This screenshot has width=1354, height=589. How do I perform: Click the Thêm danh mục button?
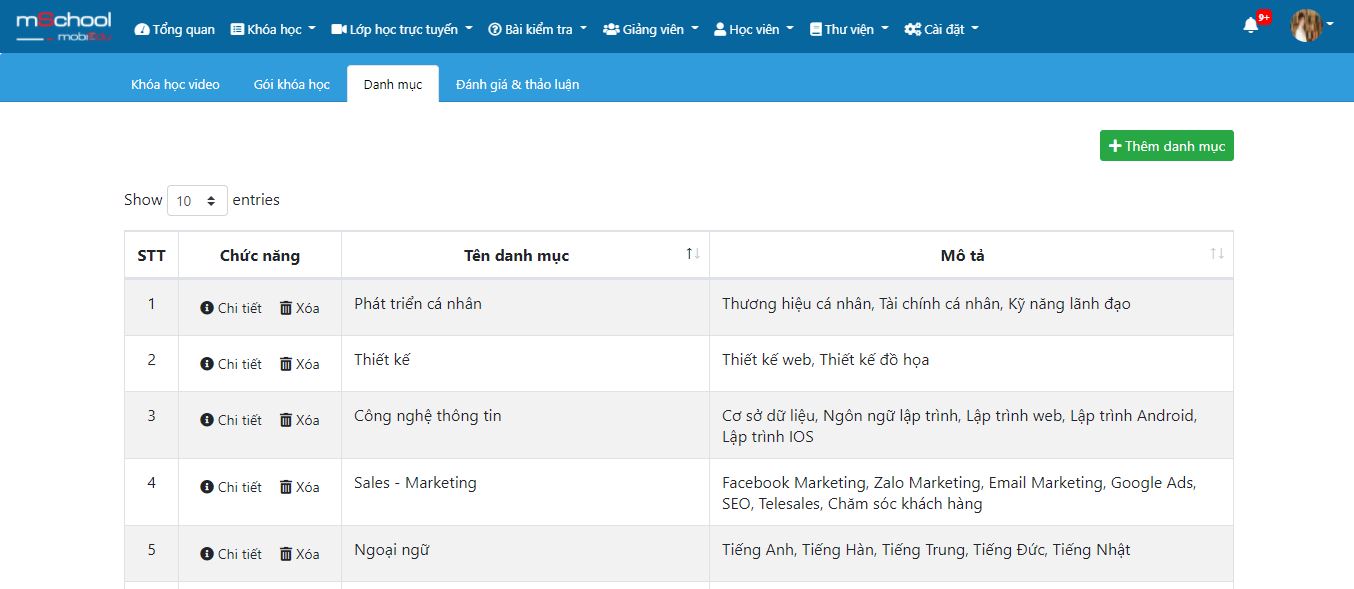pyautogui.click(x=1167, y=146)
